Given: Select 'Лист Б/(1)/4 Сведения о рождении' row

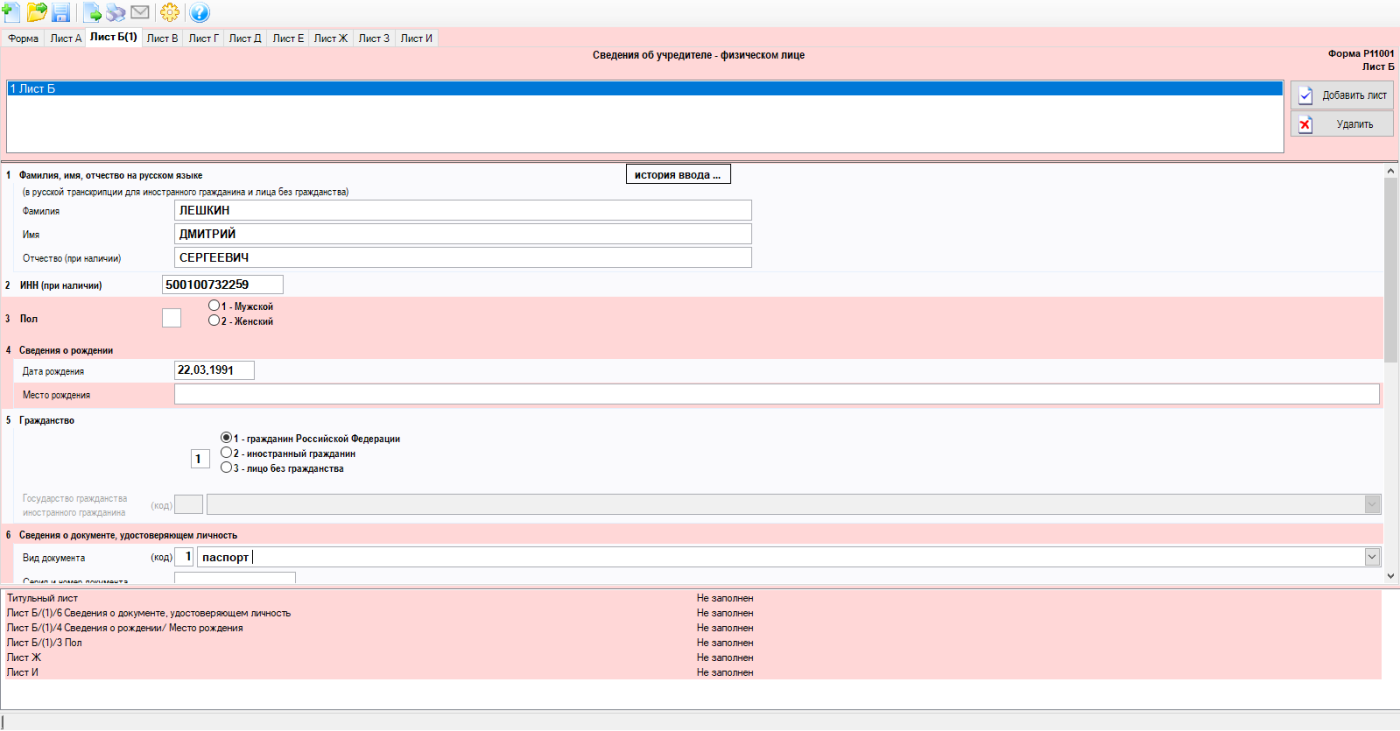Looking at the screenshot, I should coord(692,628).
